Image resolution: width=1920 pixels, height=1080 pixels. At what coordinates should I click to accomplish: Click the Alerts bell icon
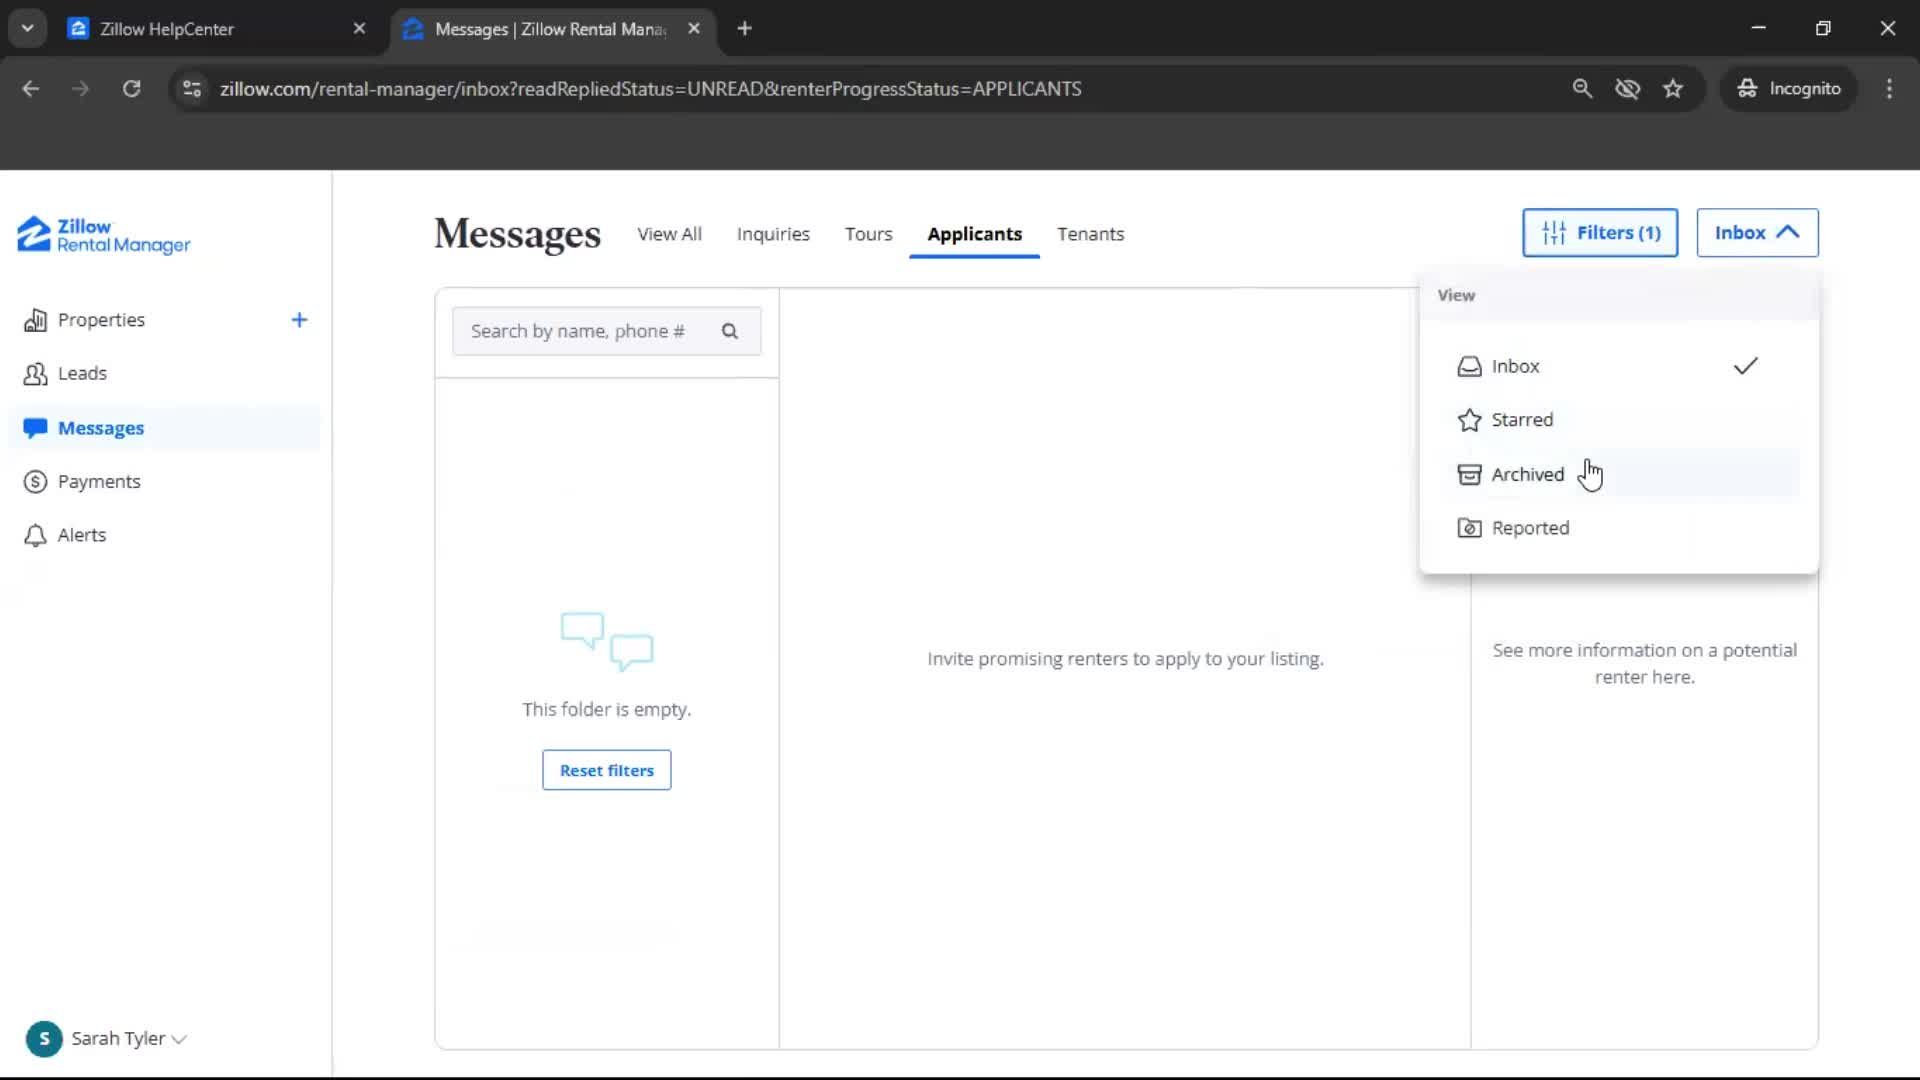coord(34,535)
